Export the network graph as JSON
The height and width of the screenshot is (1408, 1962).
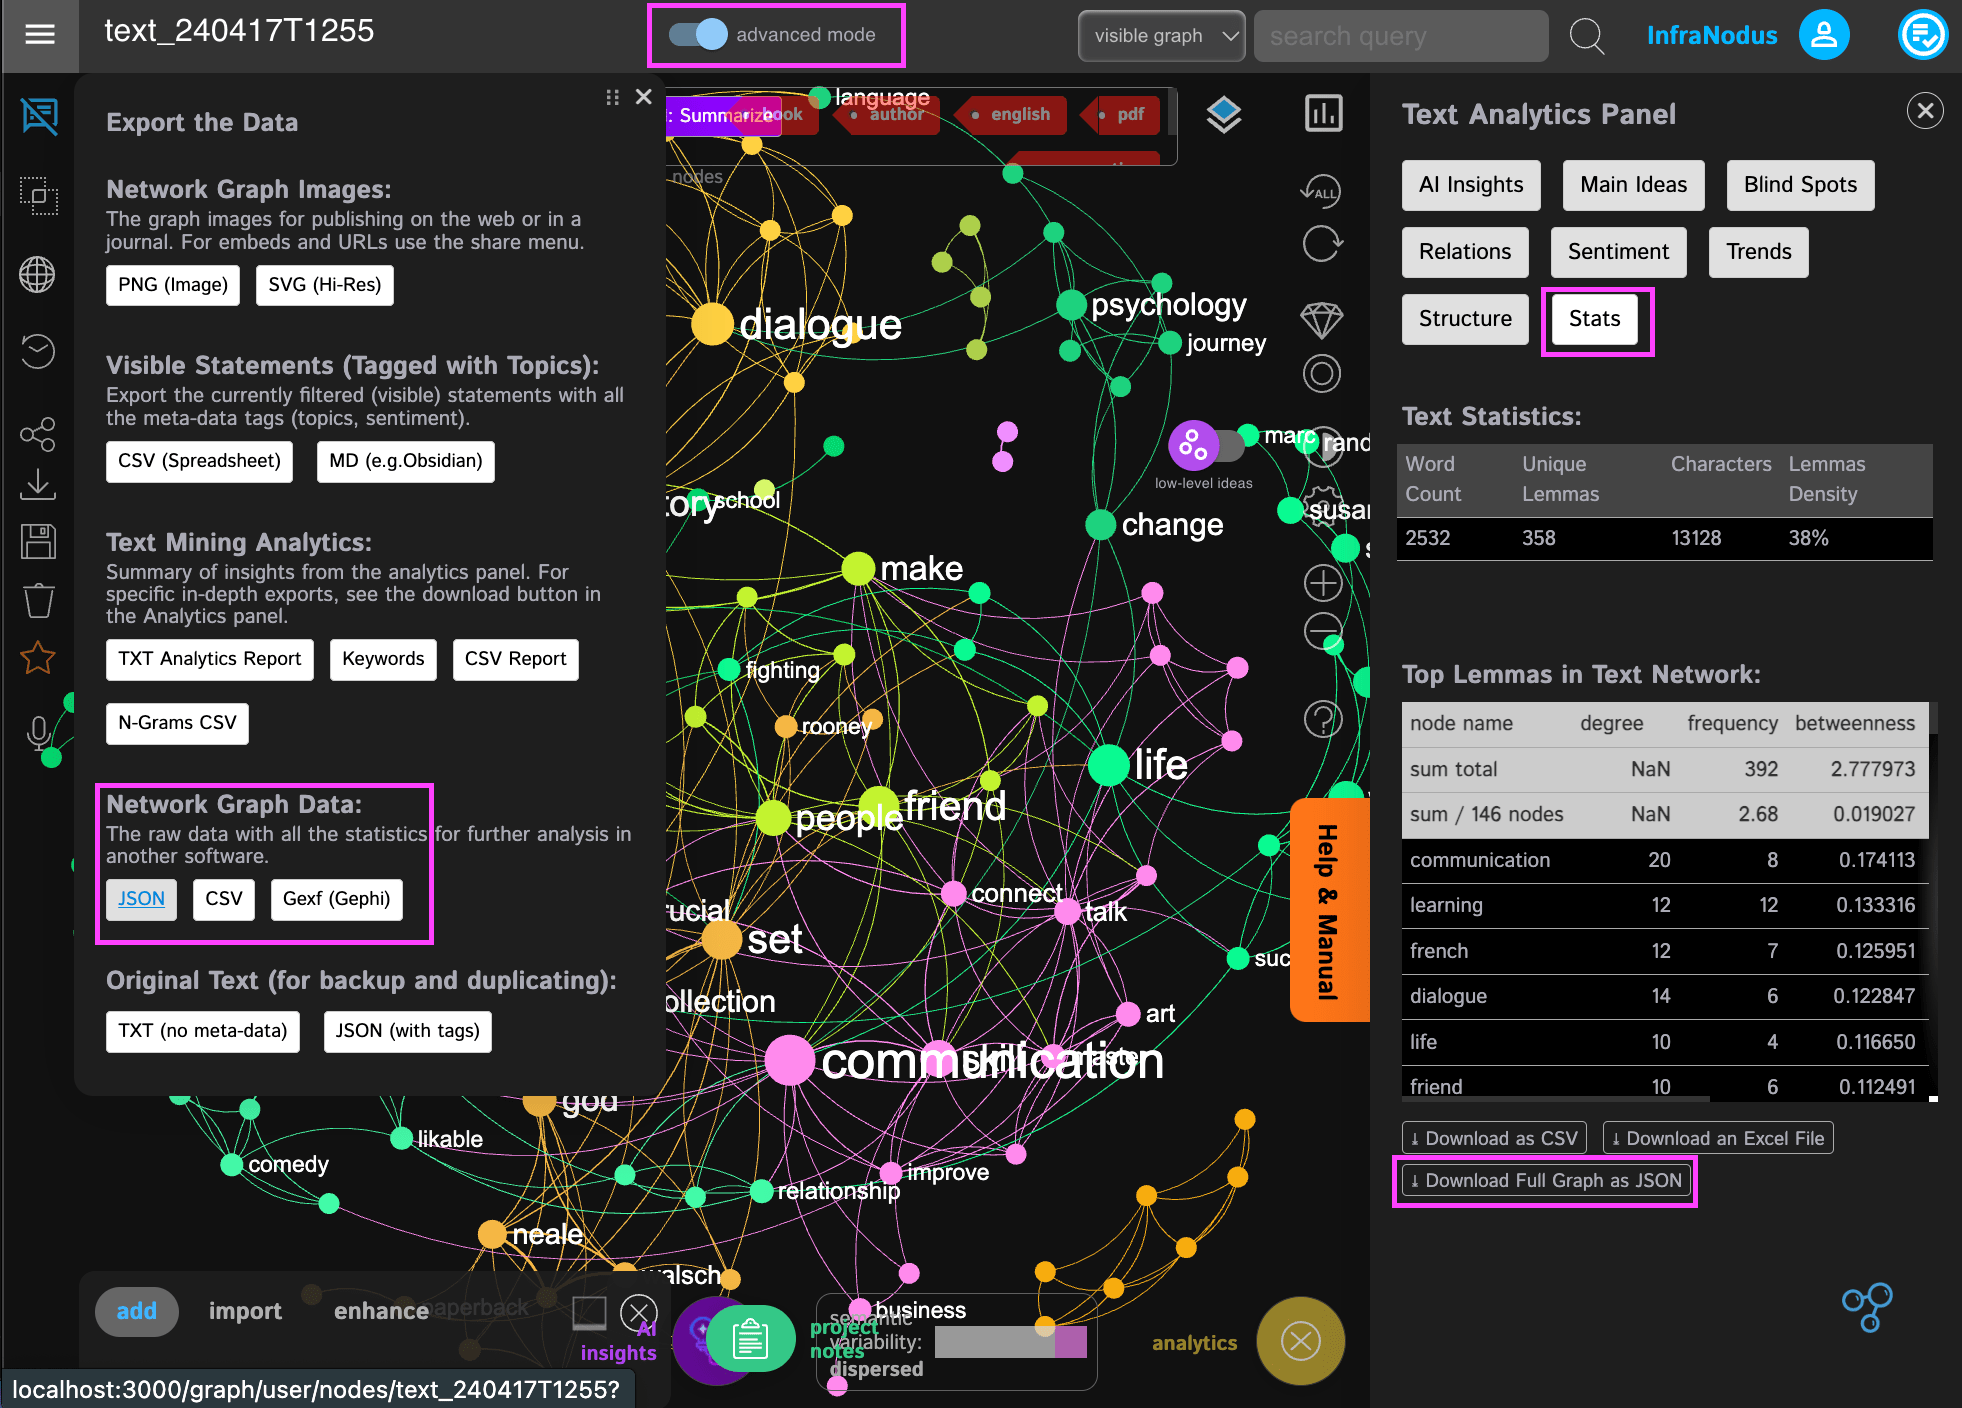[x=141, y=899]
